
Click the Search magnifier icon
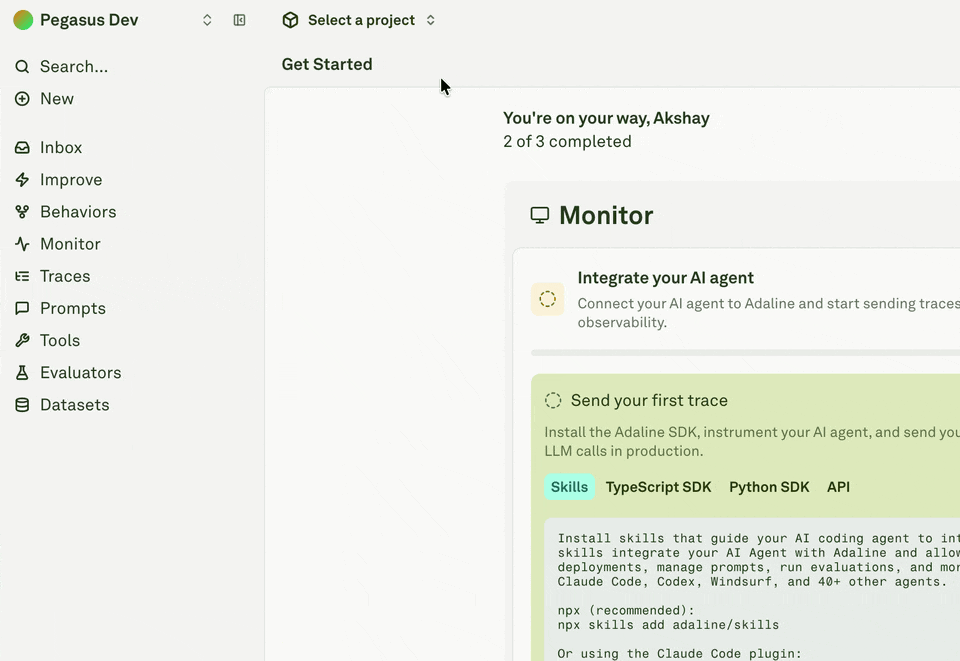click(22, 67)
